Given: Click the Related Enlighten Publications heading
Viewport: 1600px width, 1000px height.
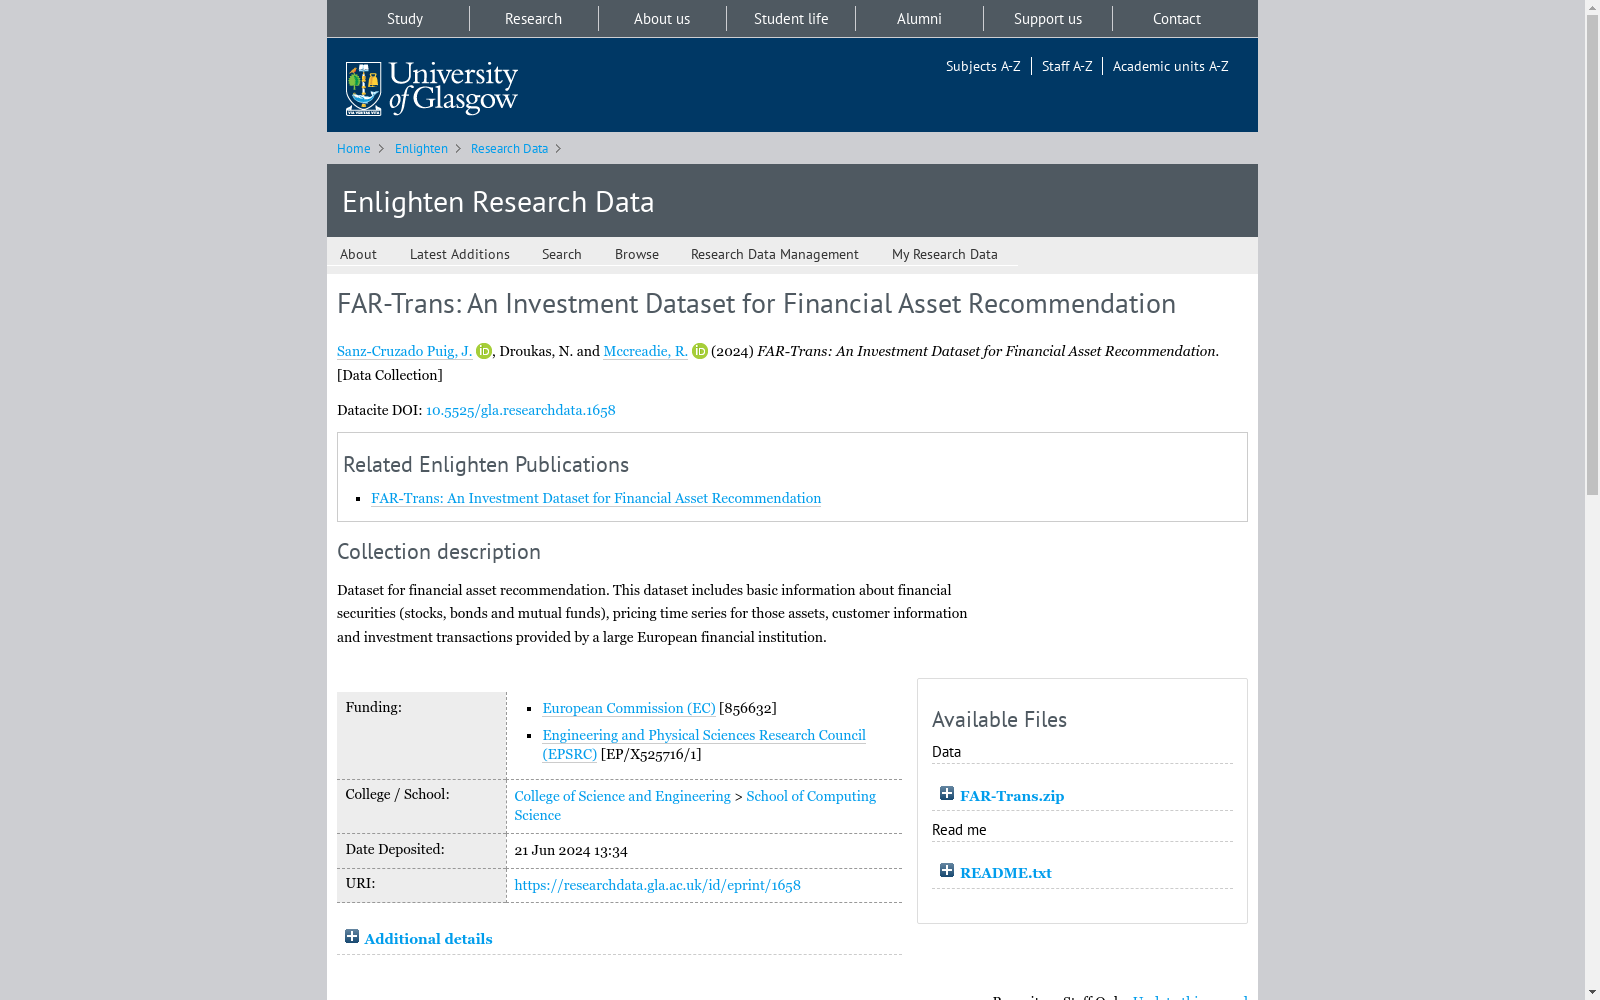Looking at the screenshot, I should point(486,465).
